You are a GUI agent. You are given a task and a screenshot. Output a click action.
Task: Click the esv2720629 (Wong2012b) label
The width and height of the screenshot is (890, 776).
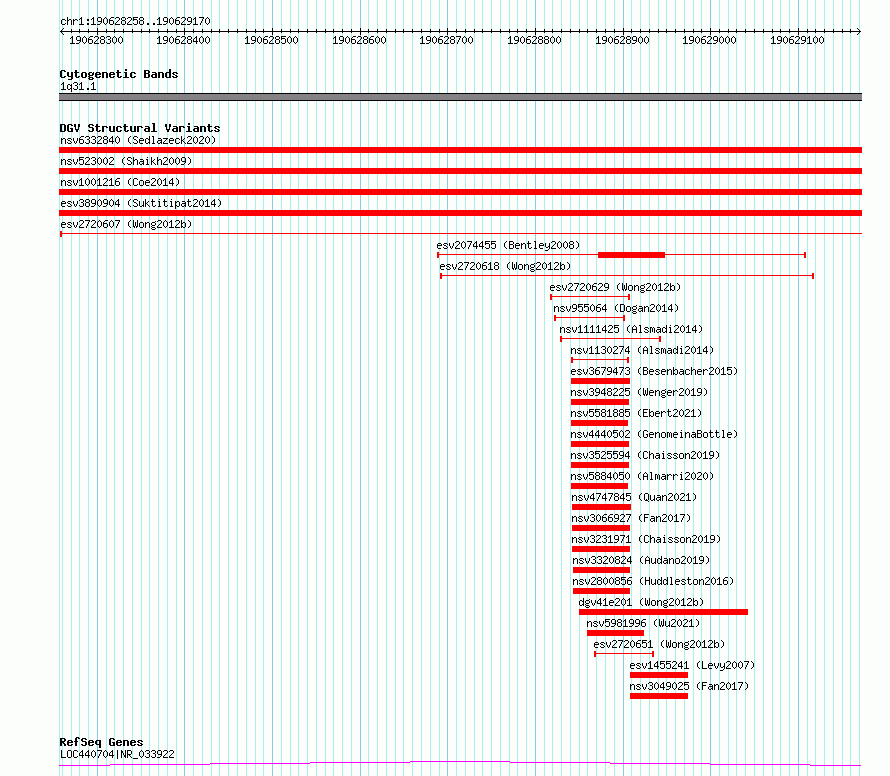click(615, 287)
